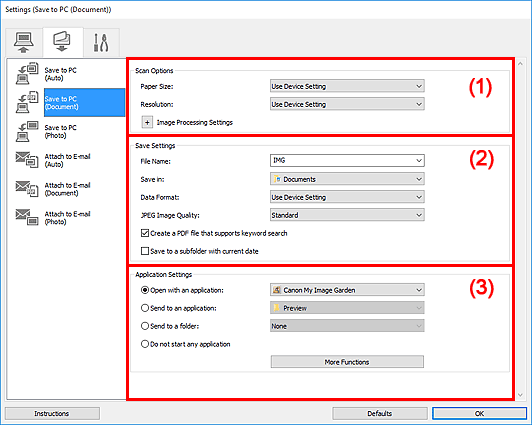Click the Save to PC (Auto) icon
Screen dimensions: 532x425
tap(27, 73)
